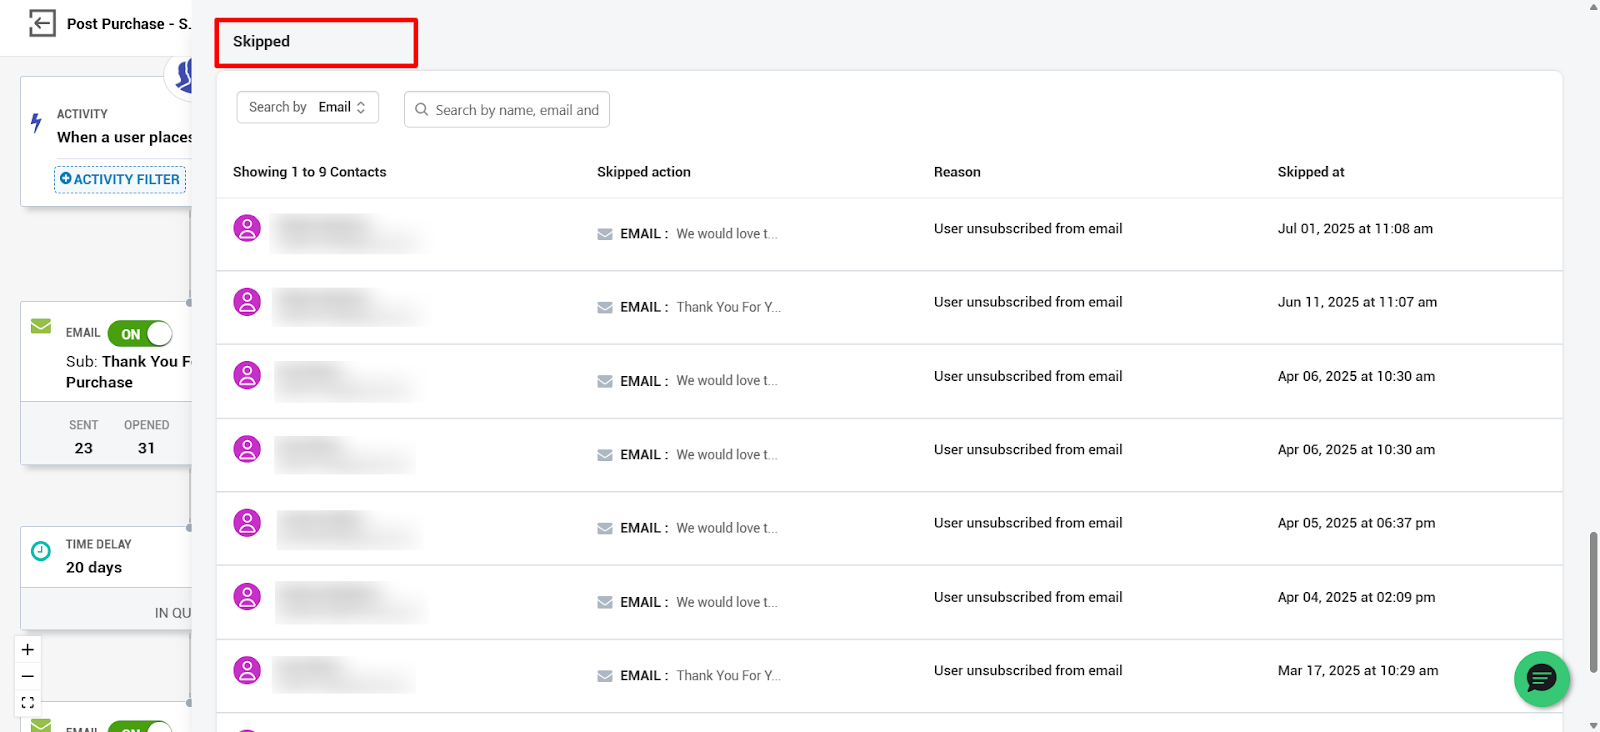Click 'We would love t...' in Apr 05 row
This screenshot has width=1600, height=732.
click(727, 528)
